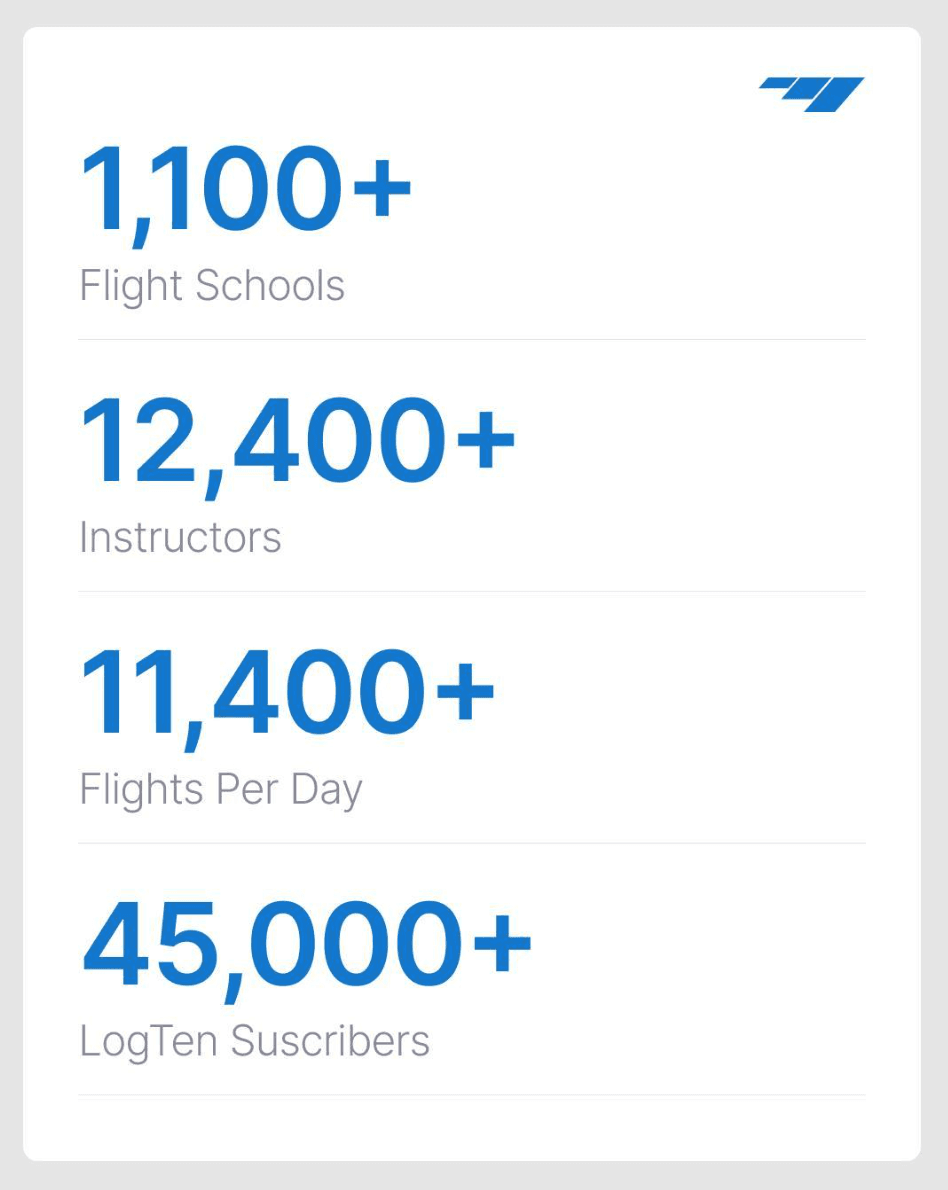The image size is (948, 1190).
Task: Click the word Day in Flights Per Day
Action: pyautogui.click(x=326, y=791)
